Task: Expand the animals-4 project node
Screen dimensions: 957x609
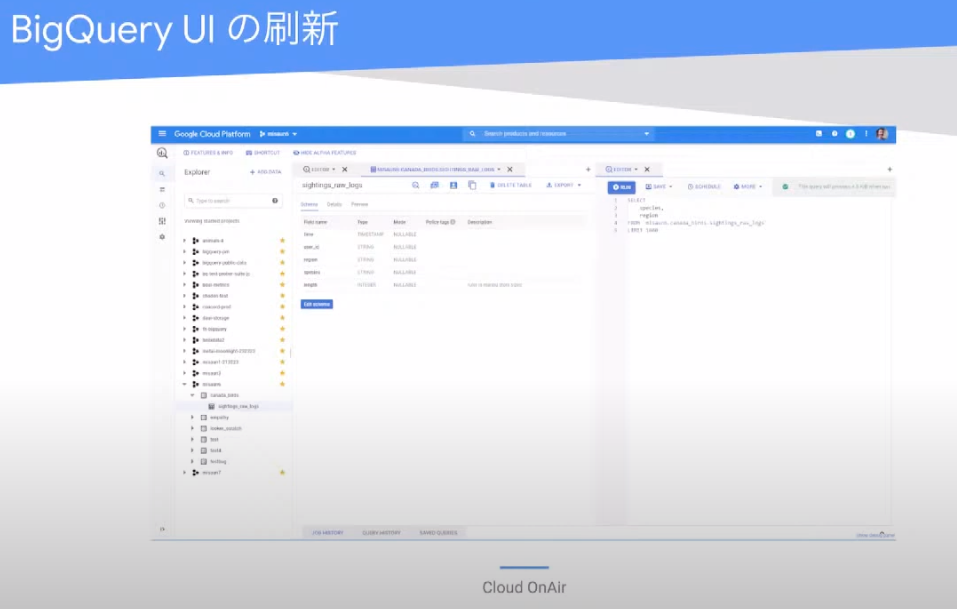Action: point(184,240)
